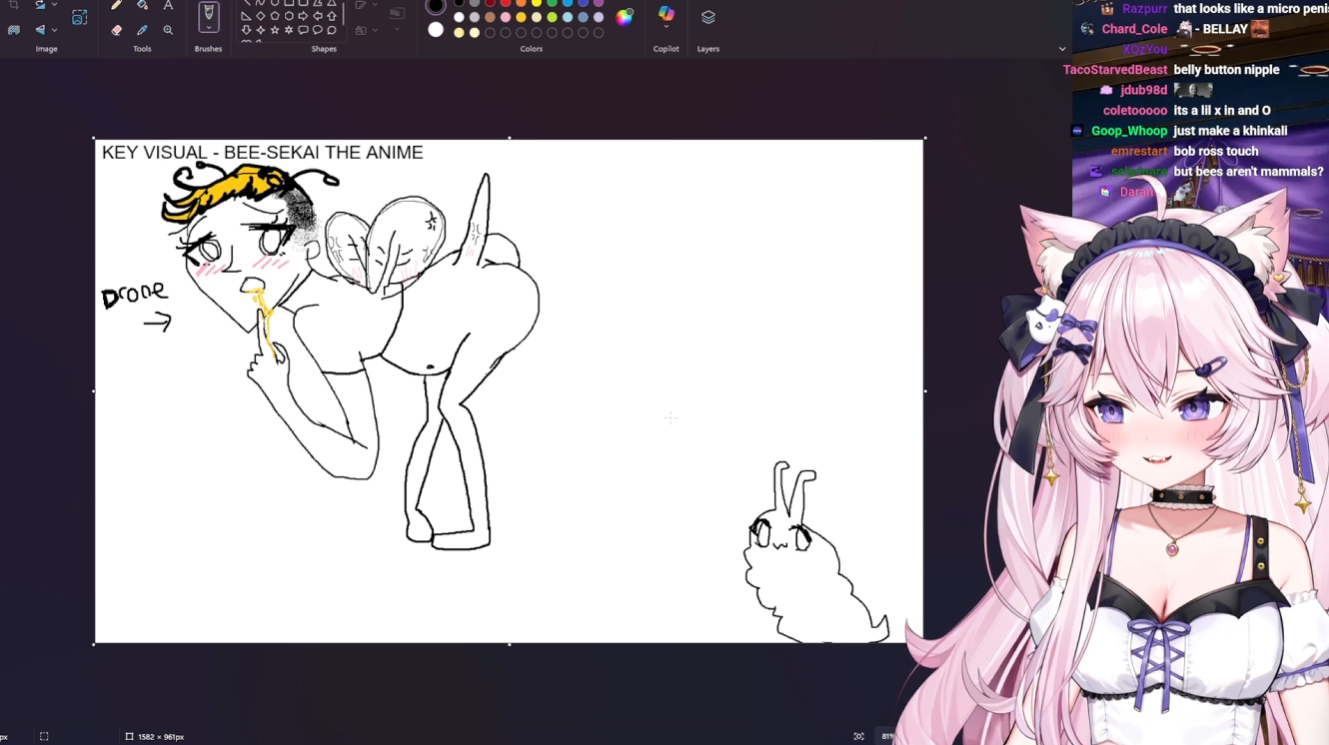1329x745 pixels.
Task: Select the Magnifier zoom tool
Action: click(x=168, y=30)
